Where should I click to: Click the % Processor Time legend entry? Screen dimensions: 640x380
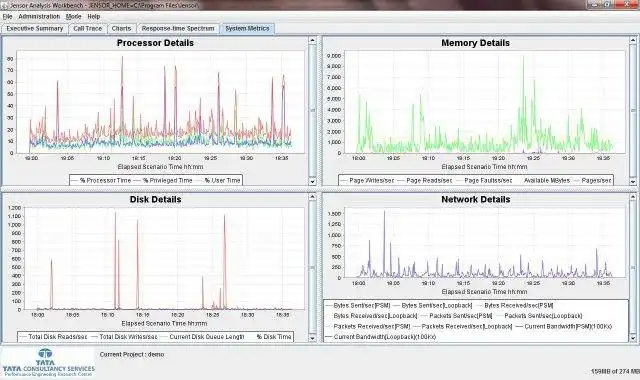(101, 180)
